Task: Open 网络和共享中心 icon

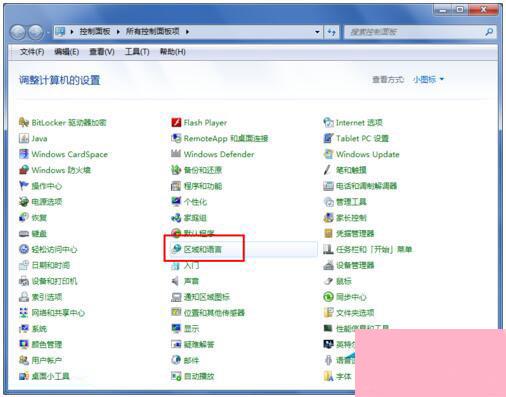Action: 24,313
